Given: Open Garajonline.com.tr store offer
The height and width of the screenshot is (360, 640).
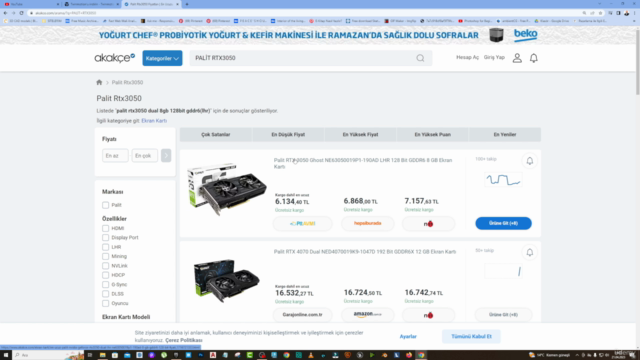Looking at the screenshot, I should click(302, 315).
